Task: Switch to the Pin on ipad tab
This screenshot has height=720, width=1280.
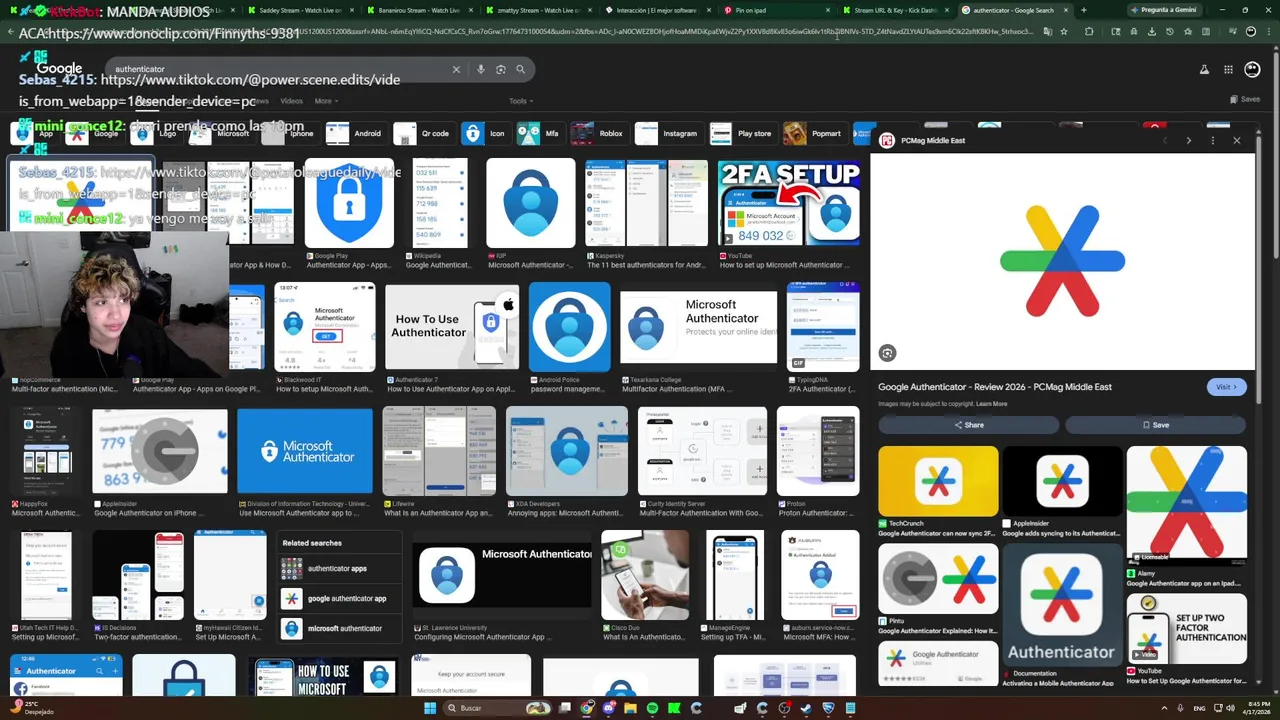Action: point(775,10)
